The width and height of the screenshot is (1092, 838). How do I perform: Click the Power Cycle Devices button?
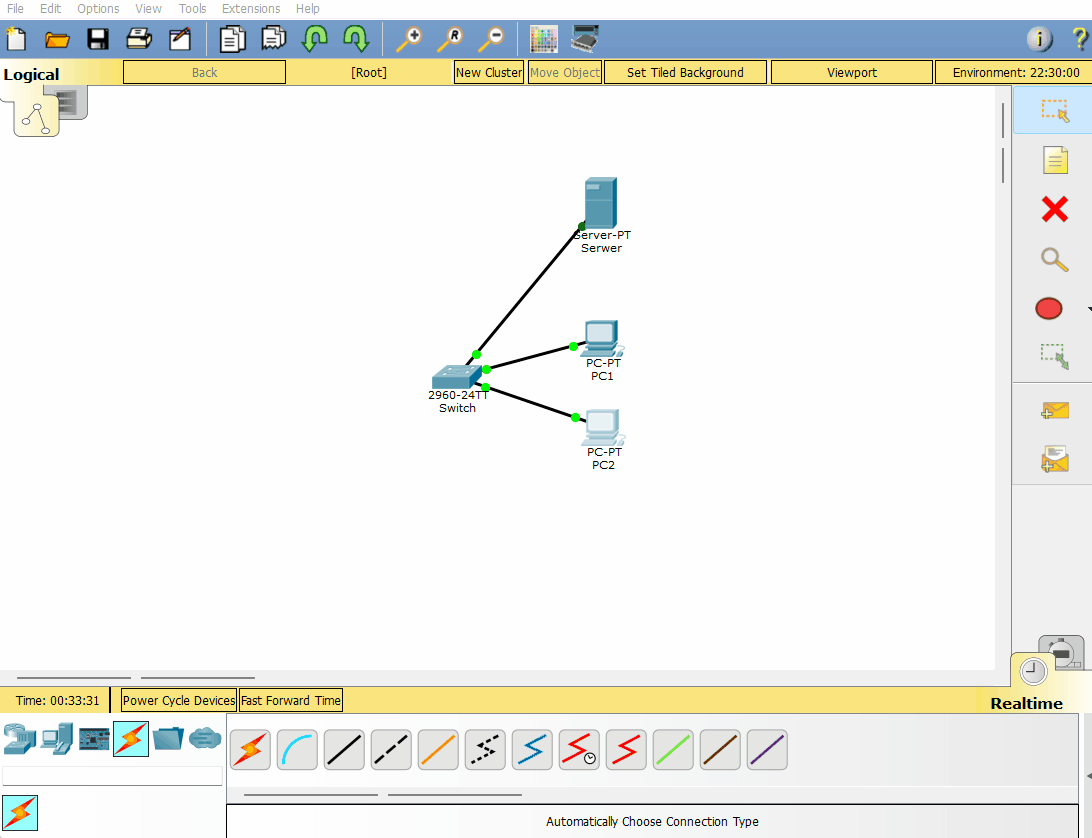(179, 701)
